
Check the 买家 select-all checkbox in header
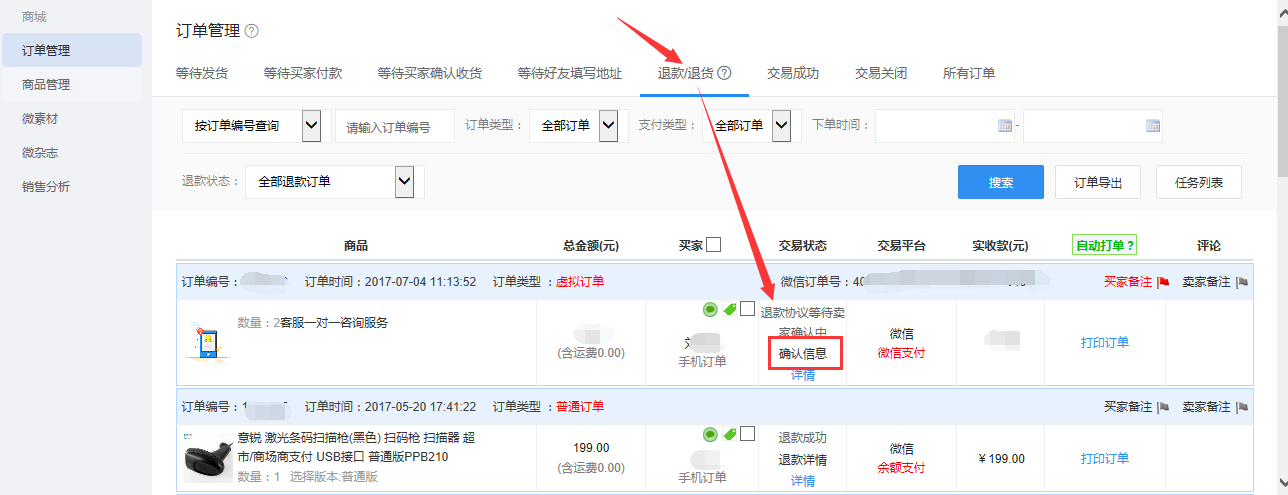tap(714, 245)
